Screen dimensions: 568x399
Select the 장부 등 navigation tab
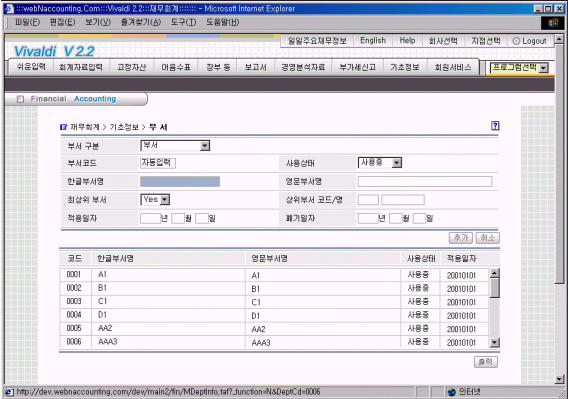click(x=218, y=67)
